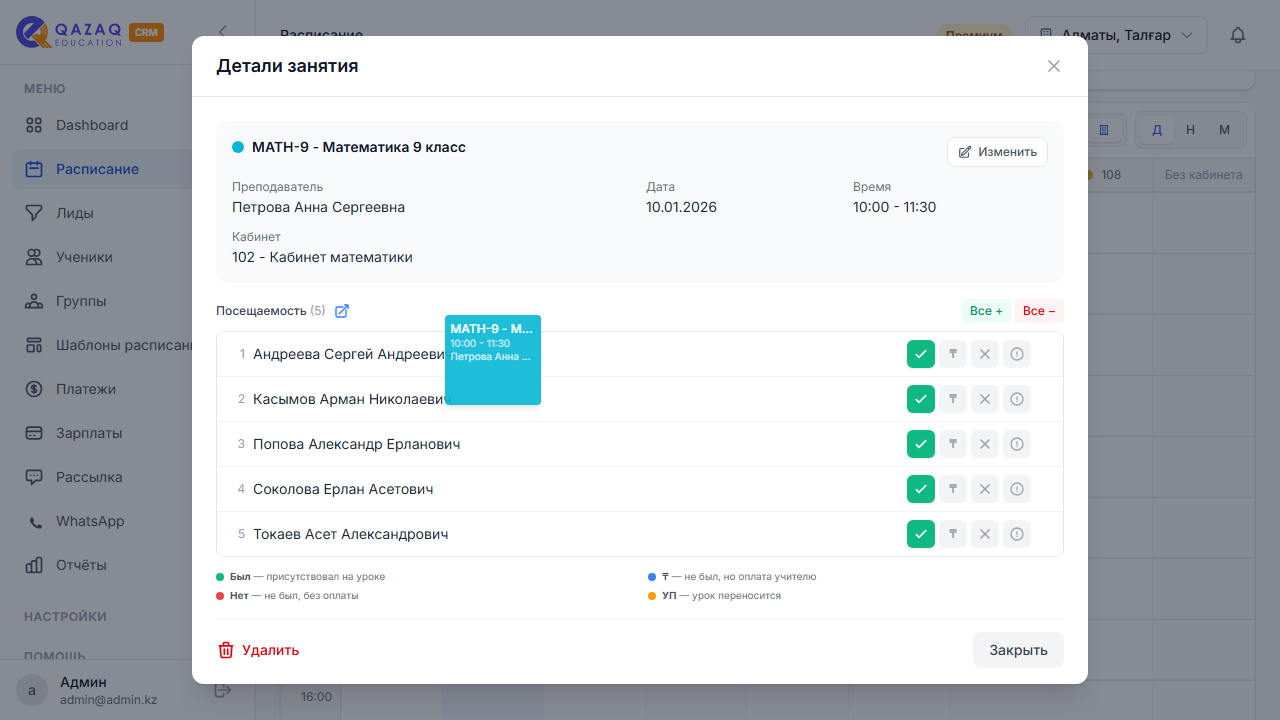
Task: Set lesson-postponed status for Андреева Сергей
Action: (x=1017, y=354)
